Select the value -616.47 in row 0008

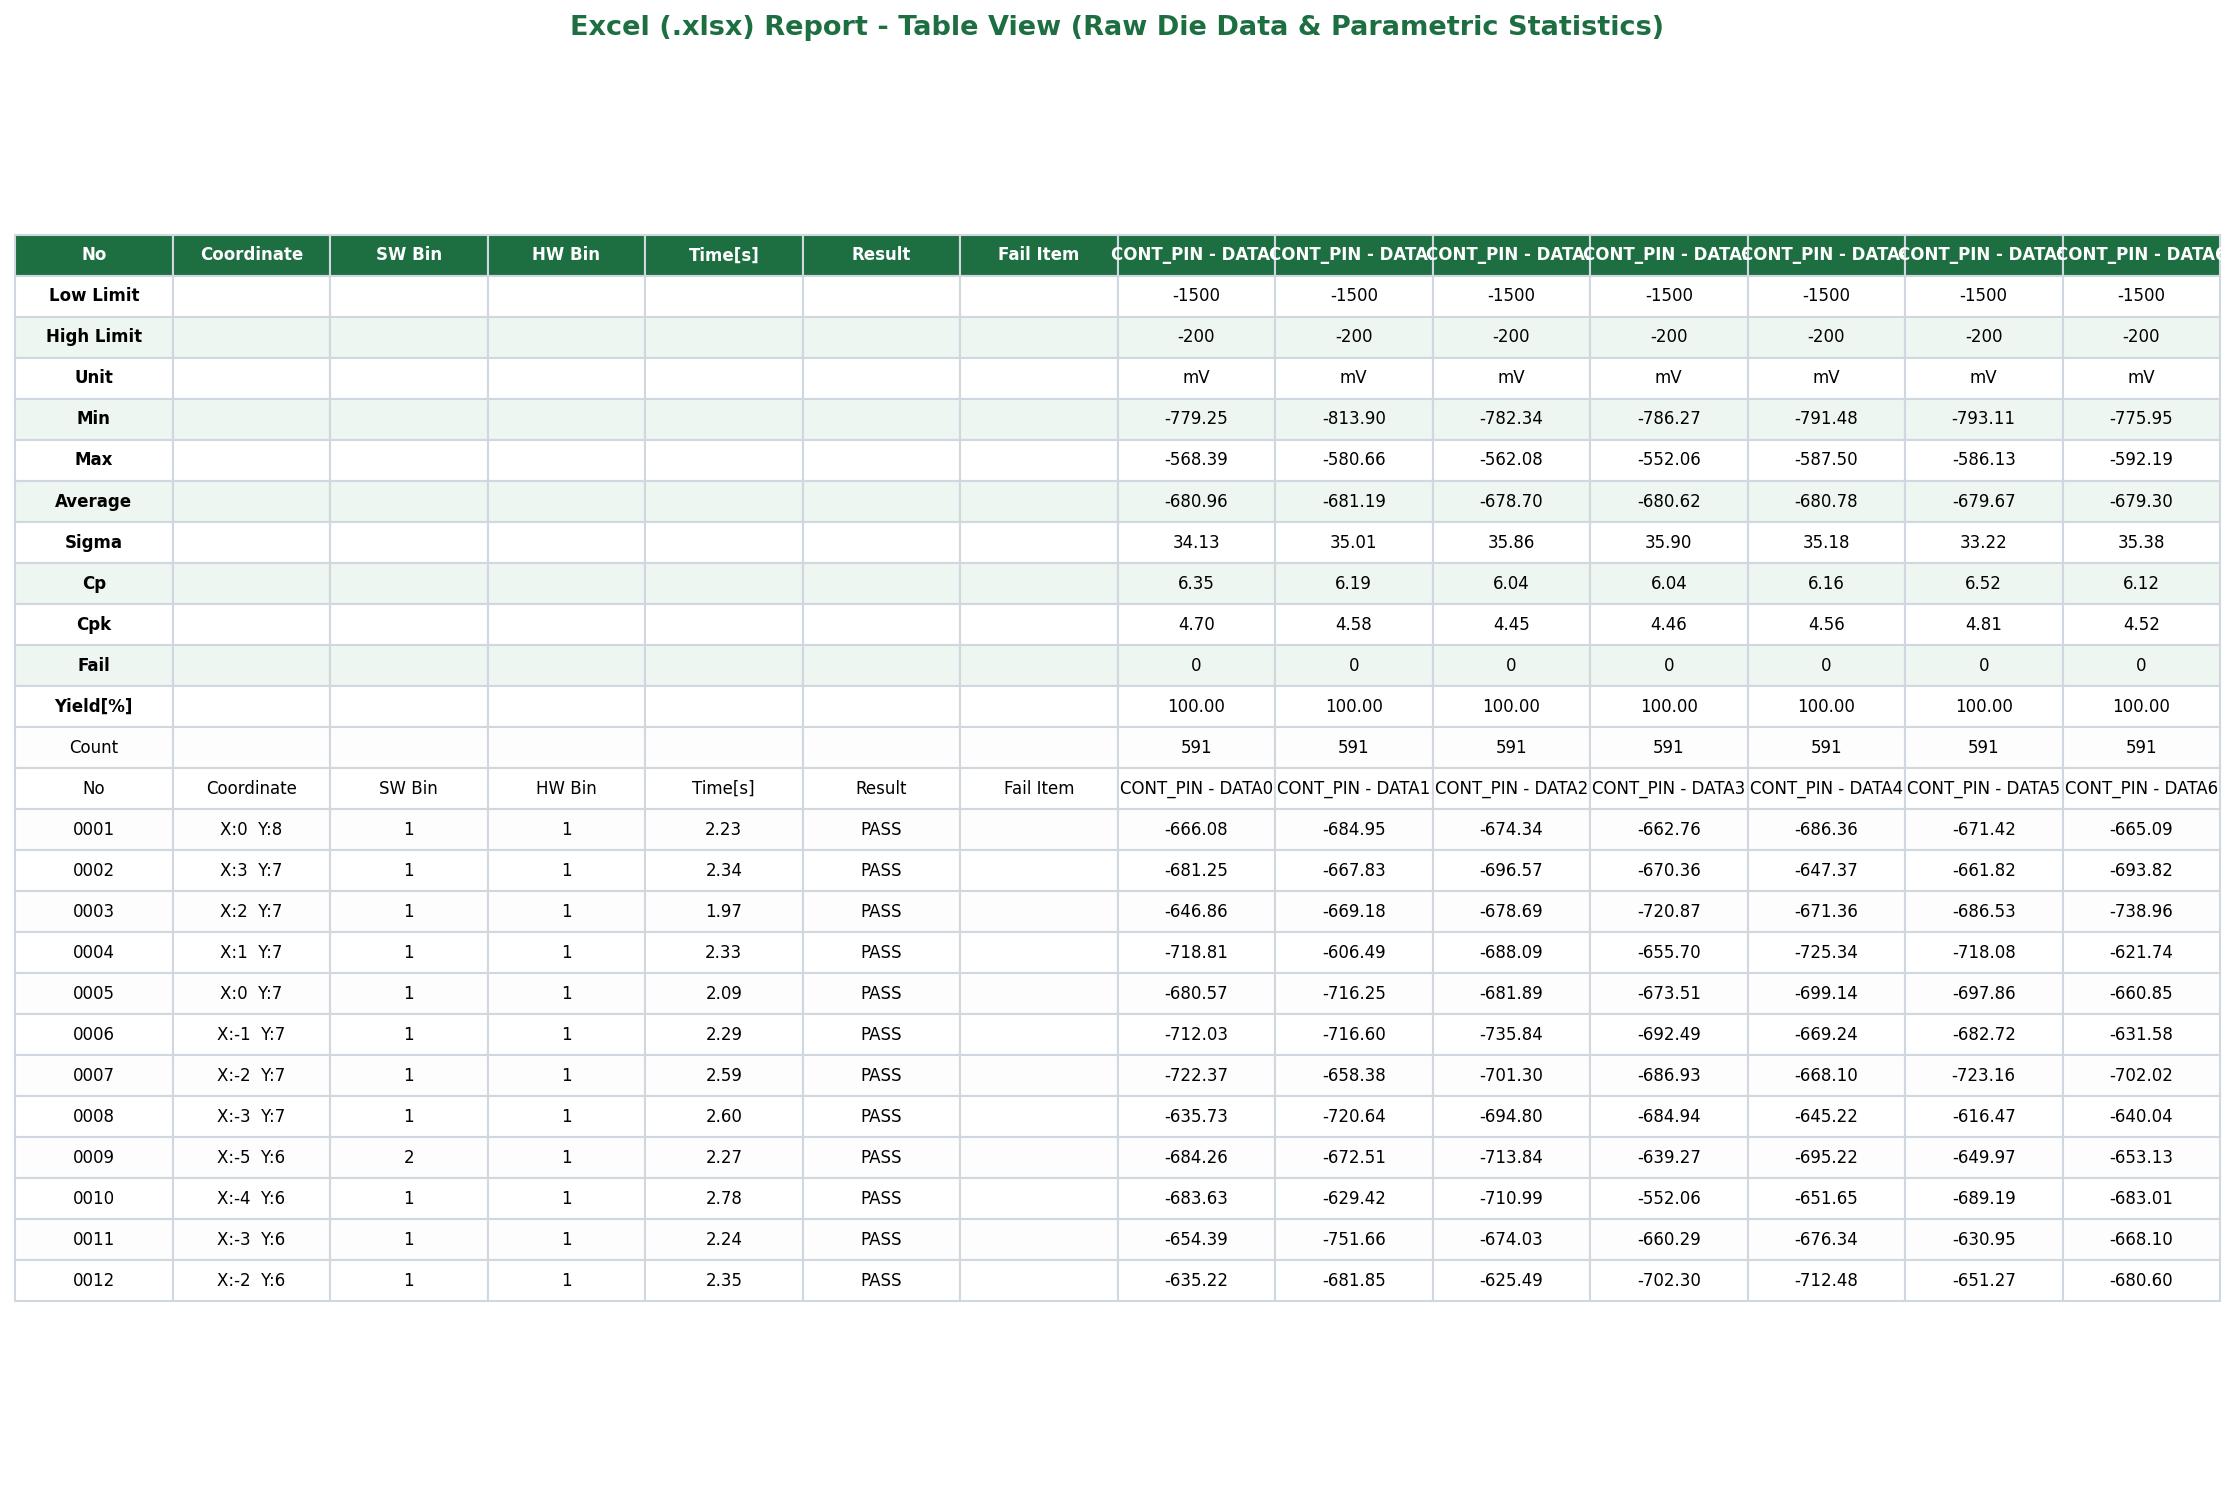coord(1984,1116)
